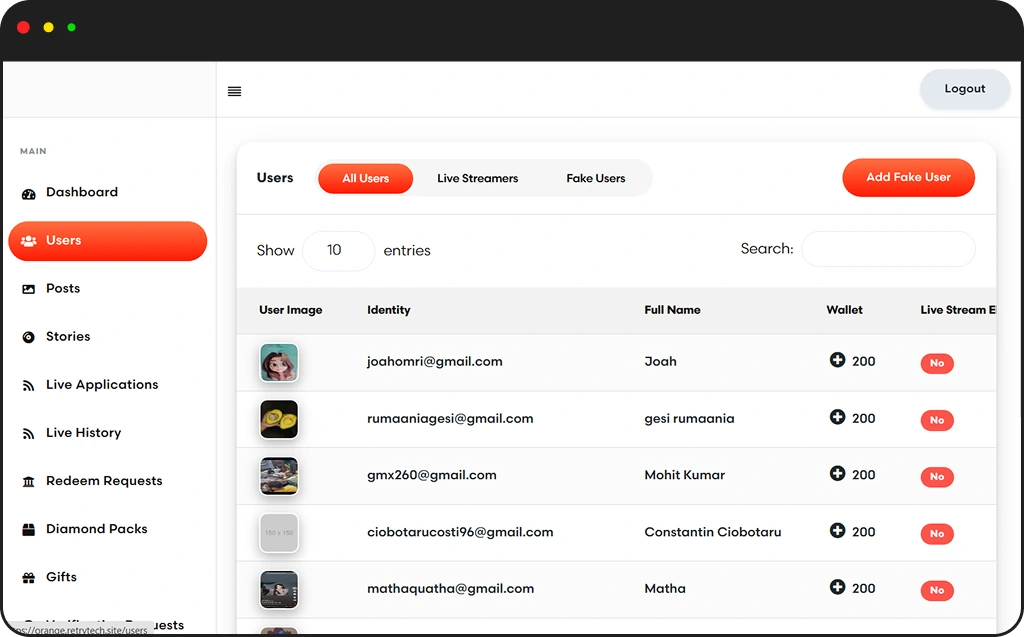The image size is (1024, 637).
Task: Click plus icon for Matha's wallet
Action: (837, 587)
